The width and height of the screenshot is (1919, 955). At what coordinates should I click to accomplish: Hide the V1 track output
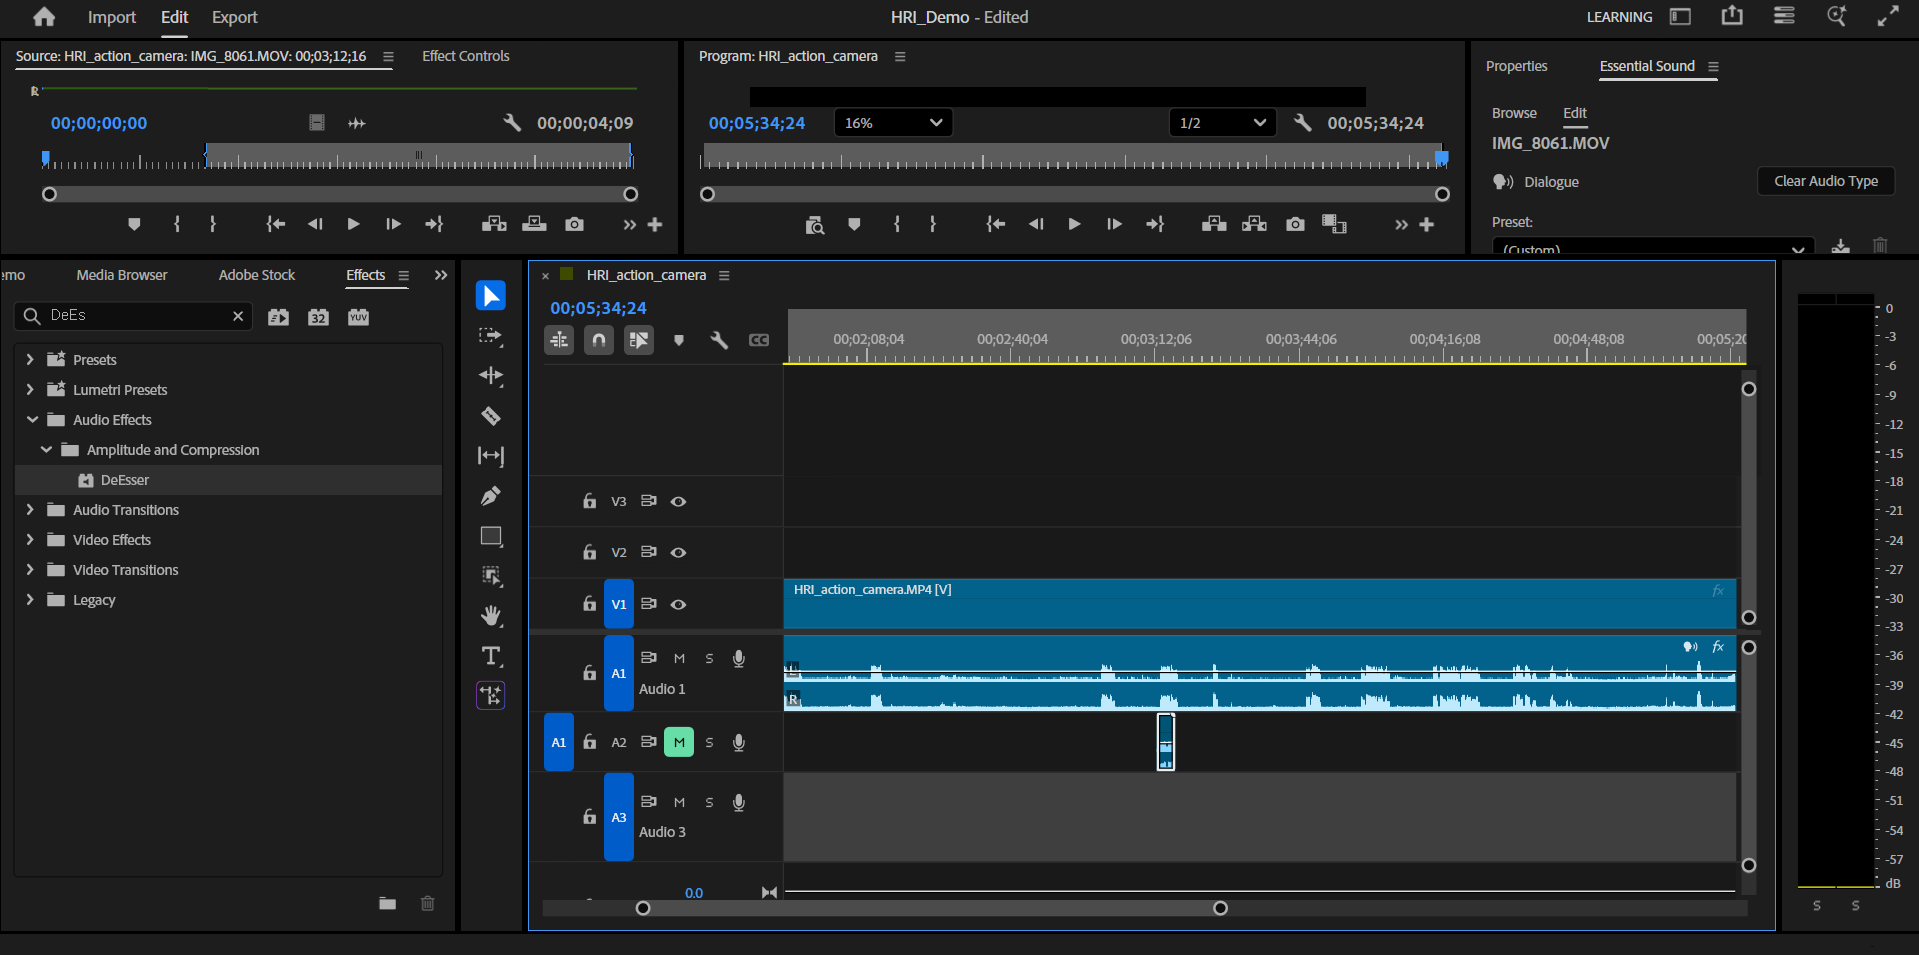point(678,604)
